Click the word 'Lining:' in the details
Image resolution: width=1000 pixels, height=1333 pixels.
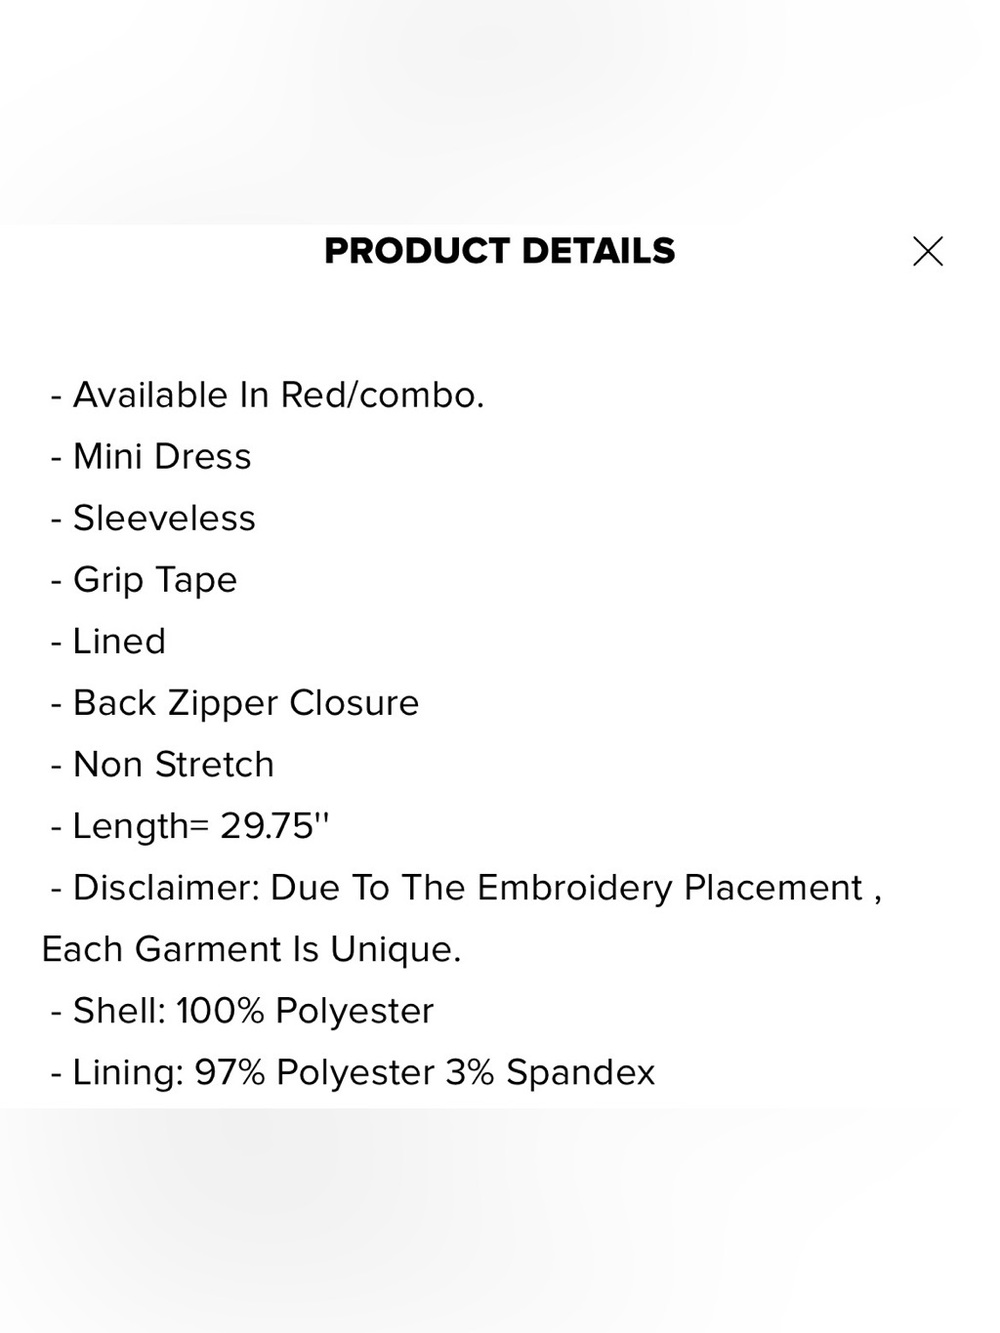click(x=128, y=1073)
